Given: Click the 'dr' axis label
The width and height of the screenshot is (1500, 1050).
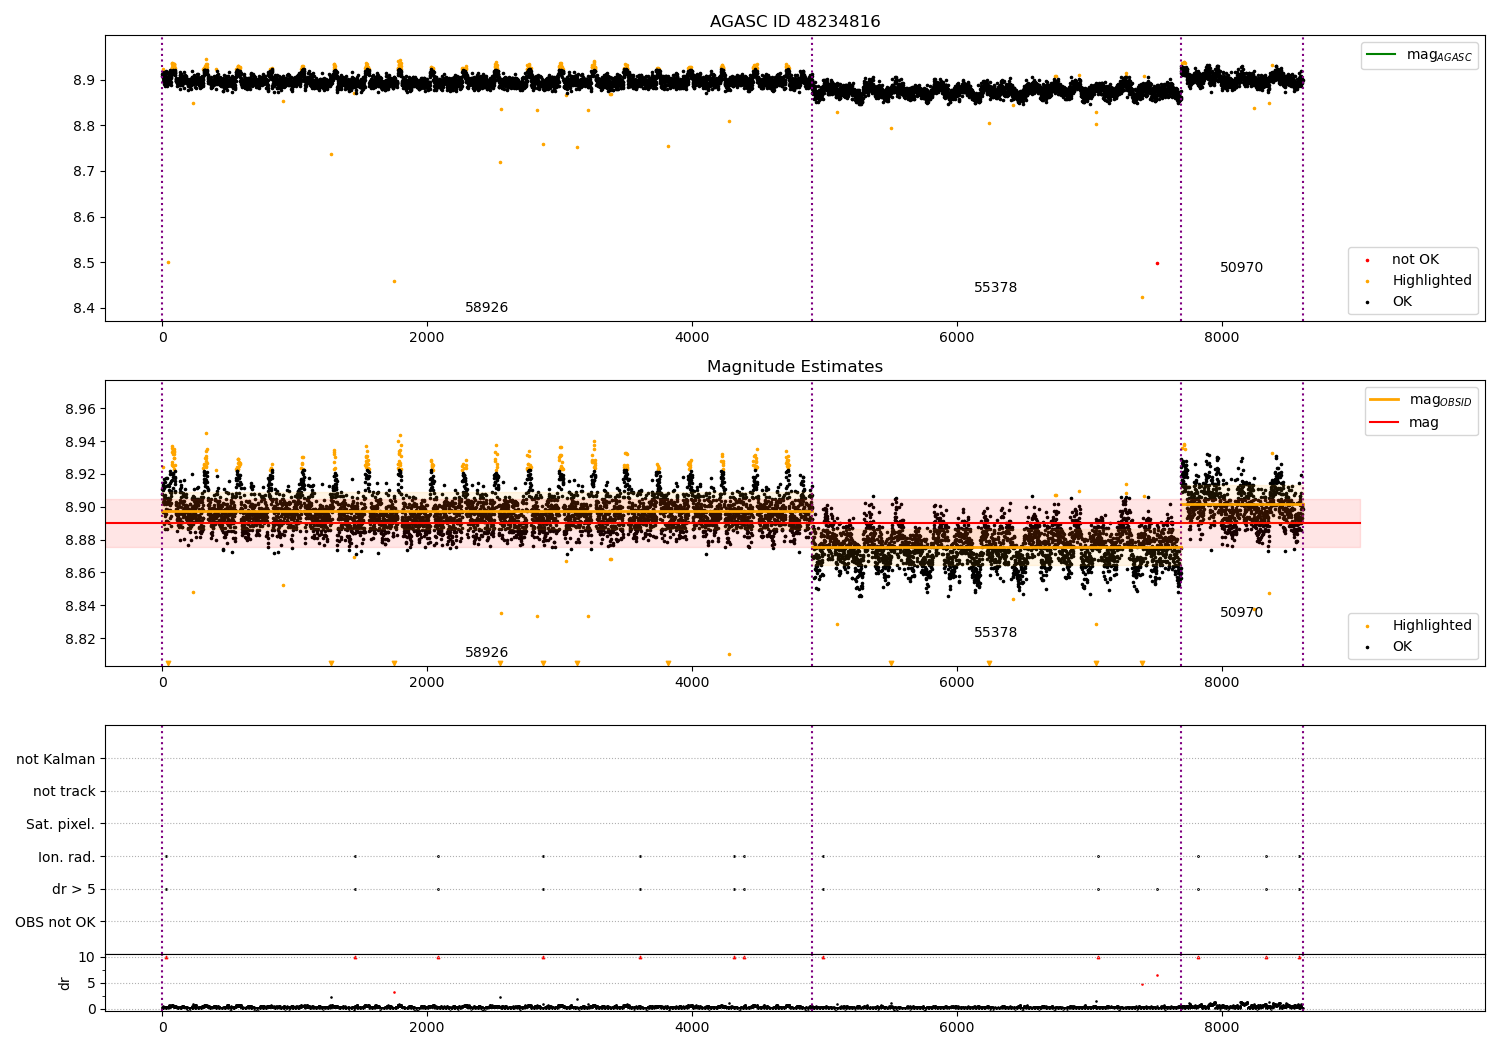Looking at the screenshot, I should tap(65, 983).
